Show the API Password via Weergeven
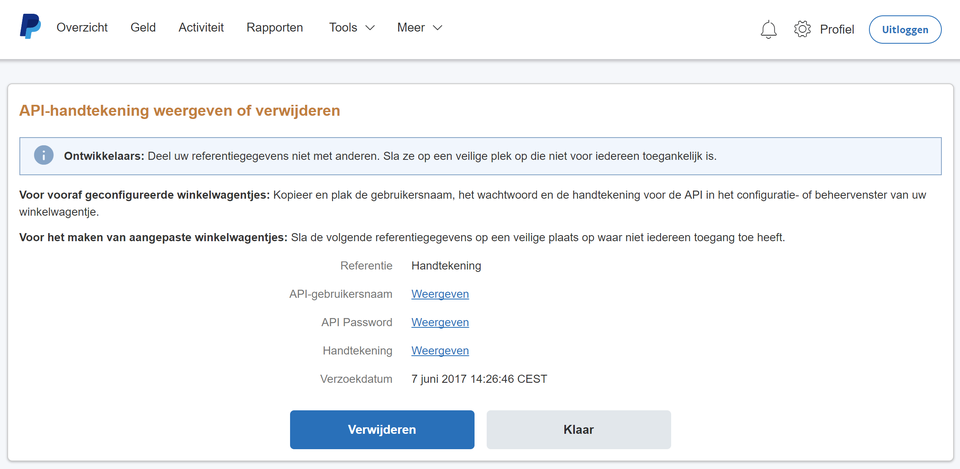Screen dimensions: 960x469 (x=440, y=322)
